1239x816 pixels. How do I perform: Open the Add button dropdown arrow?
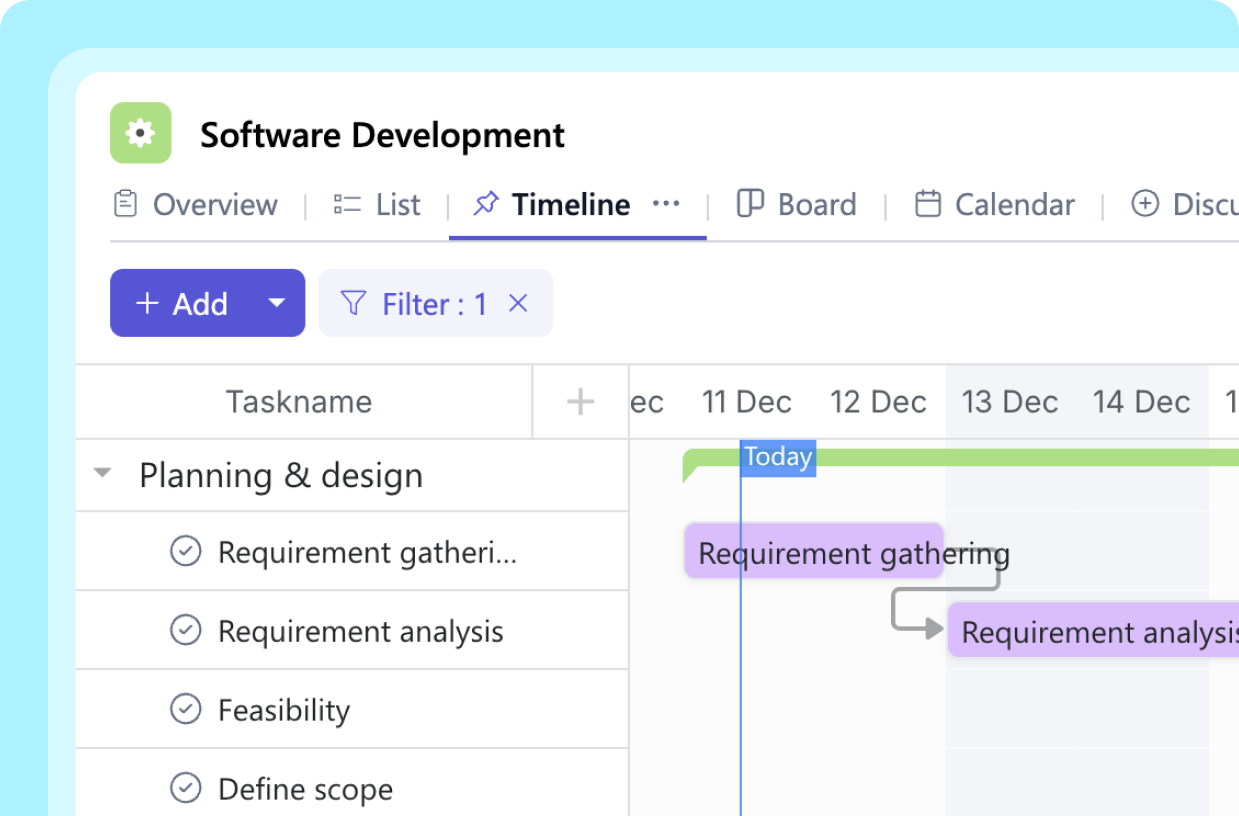tap(277, 303)
